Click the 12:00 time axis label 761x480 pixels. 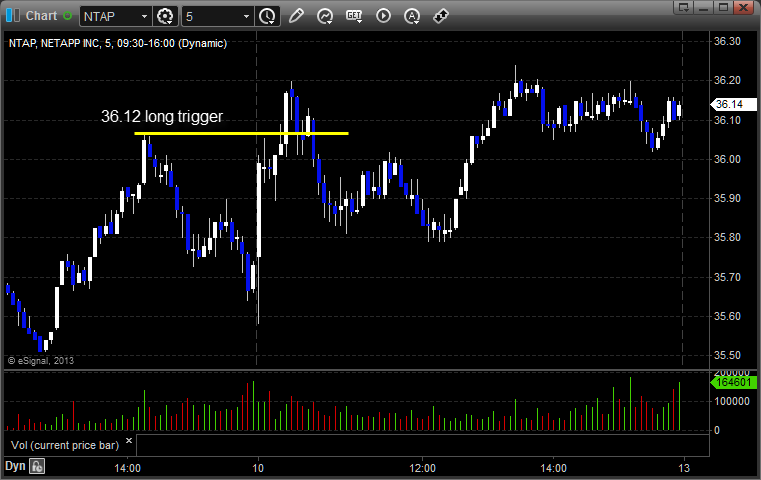422,468
